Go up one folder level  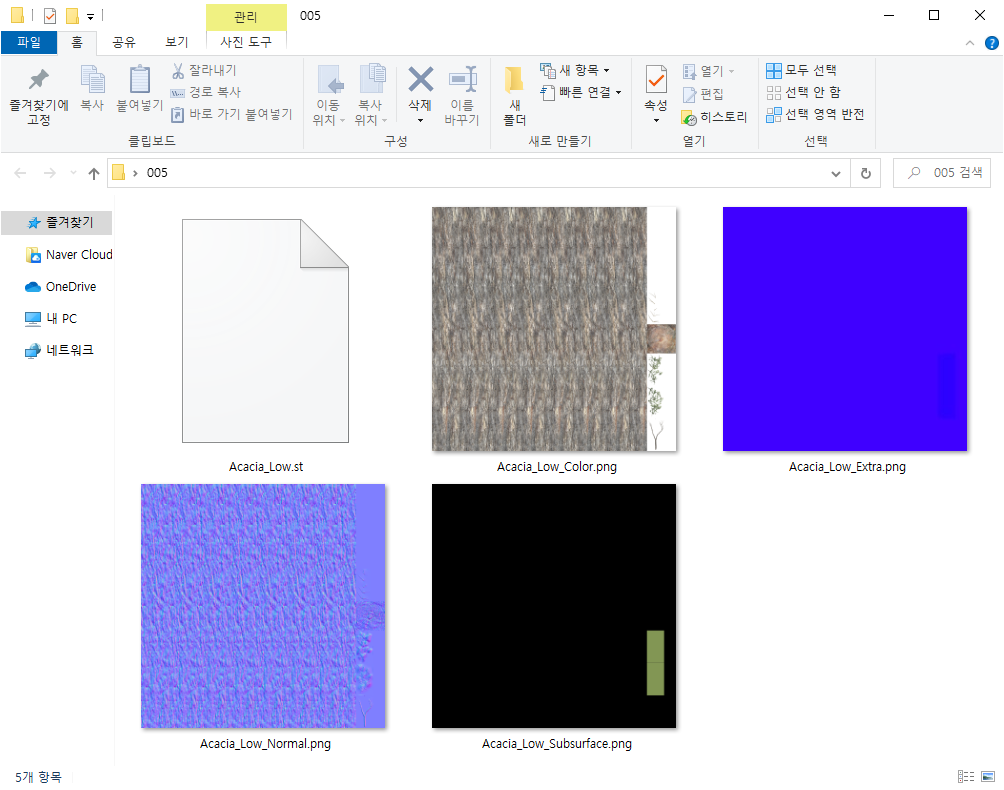[x=94, y=173]
